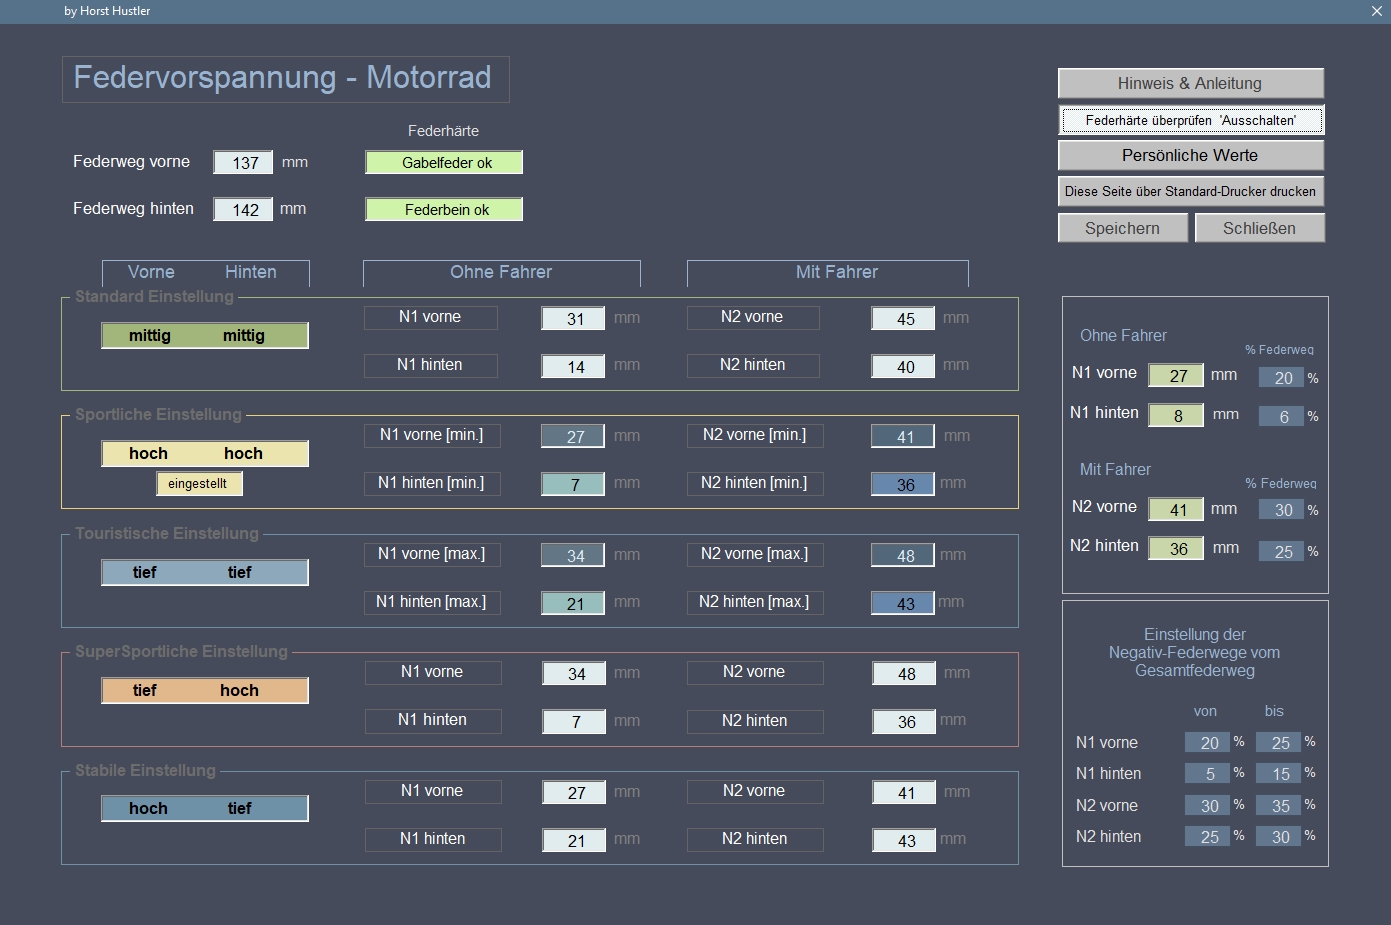Image resolution: width=1391 pixels, height=925 pixels.
Task: Select the SuperSportliche 'tief hoch' setting
Action: tap(205, 690)
